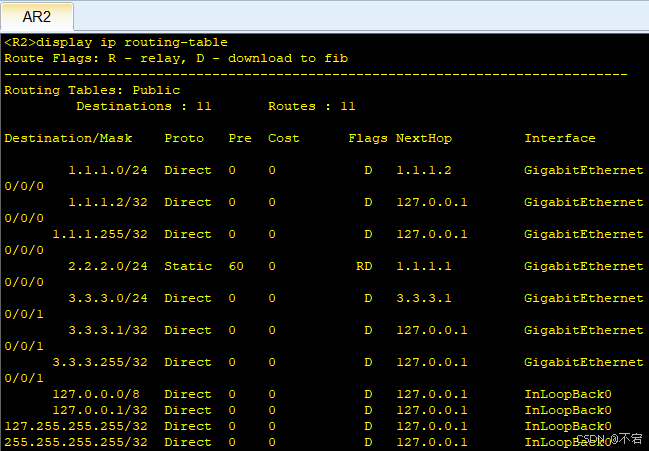Click the GigabitEthernet interface of 3.3.3.1/32

click(584, 330)
